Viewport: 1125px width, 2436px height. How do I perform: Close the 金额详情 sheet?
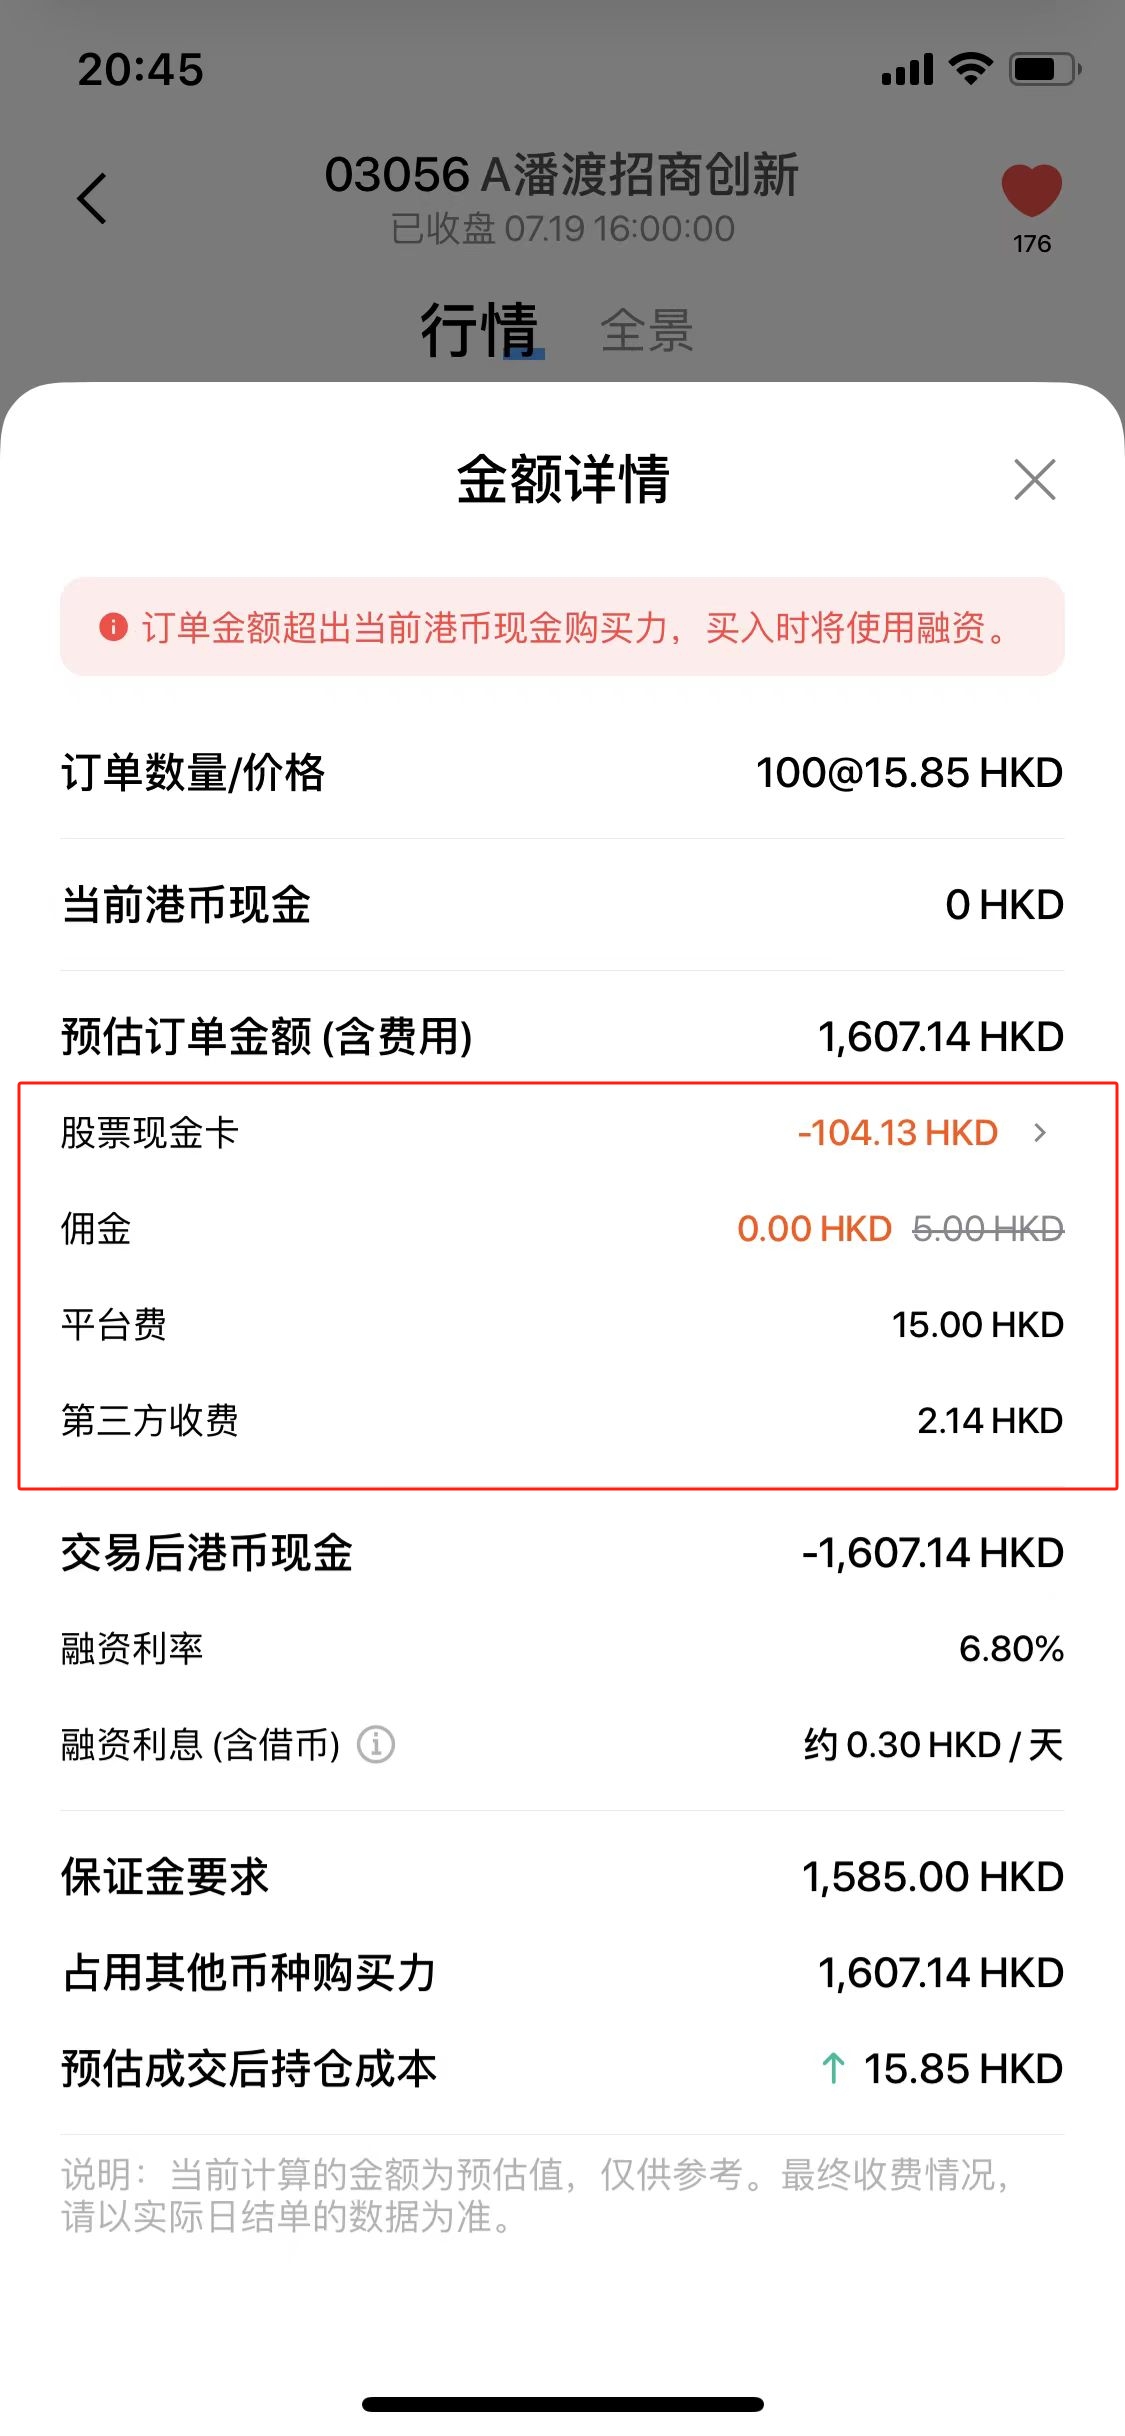pos(1034,480)
